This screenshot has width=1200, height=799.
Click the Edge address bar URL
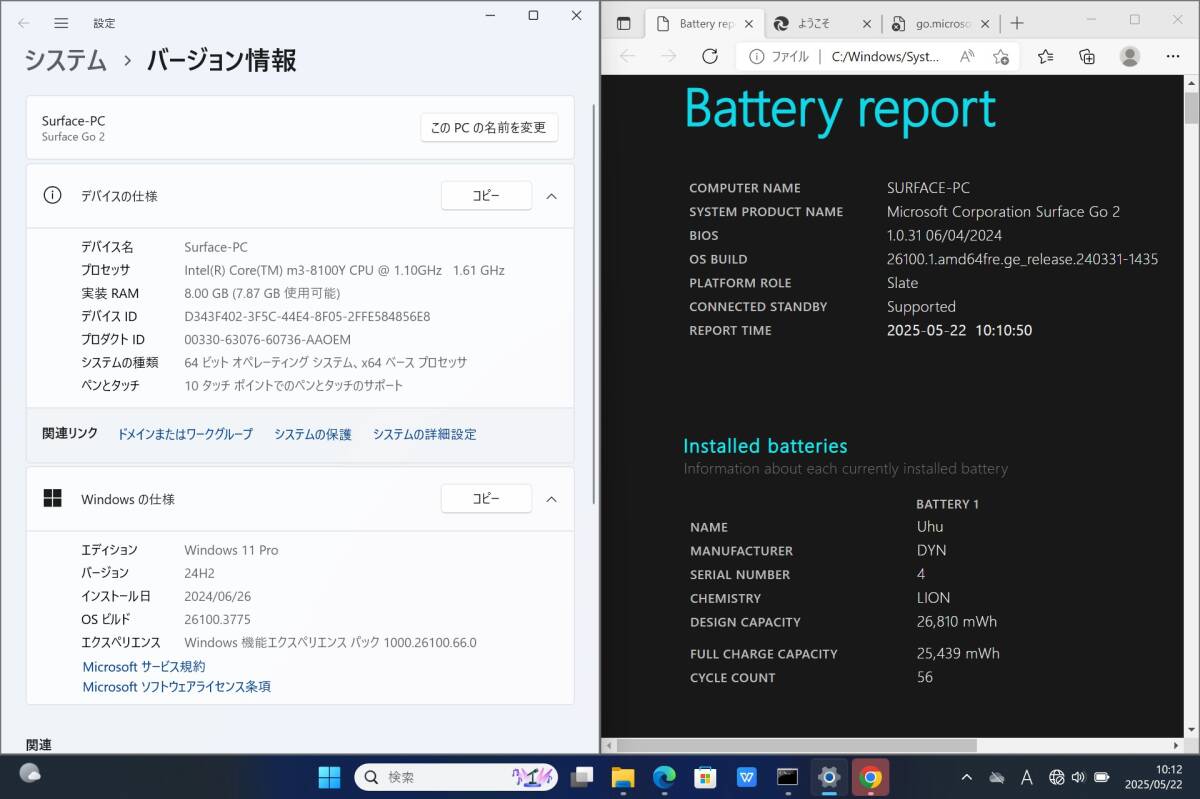pos(885,57)
